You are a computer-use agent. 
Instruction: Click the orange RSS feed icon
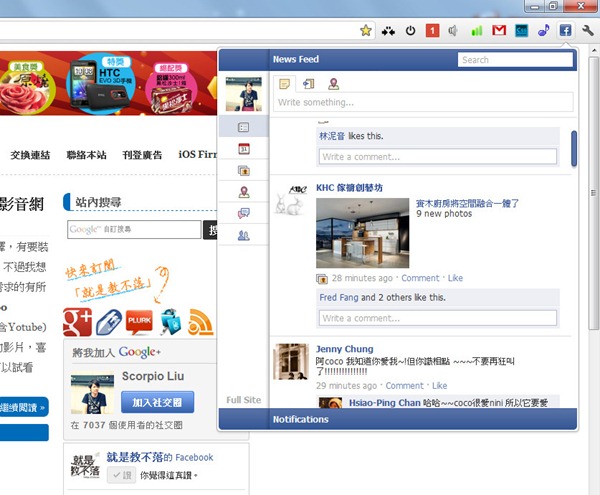coord(201,322)
